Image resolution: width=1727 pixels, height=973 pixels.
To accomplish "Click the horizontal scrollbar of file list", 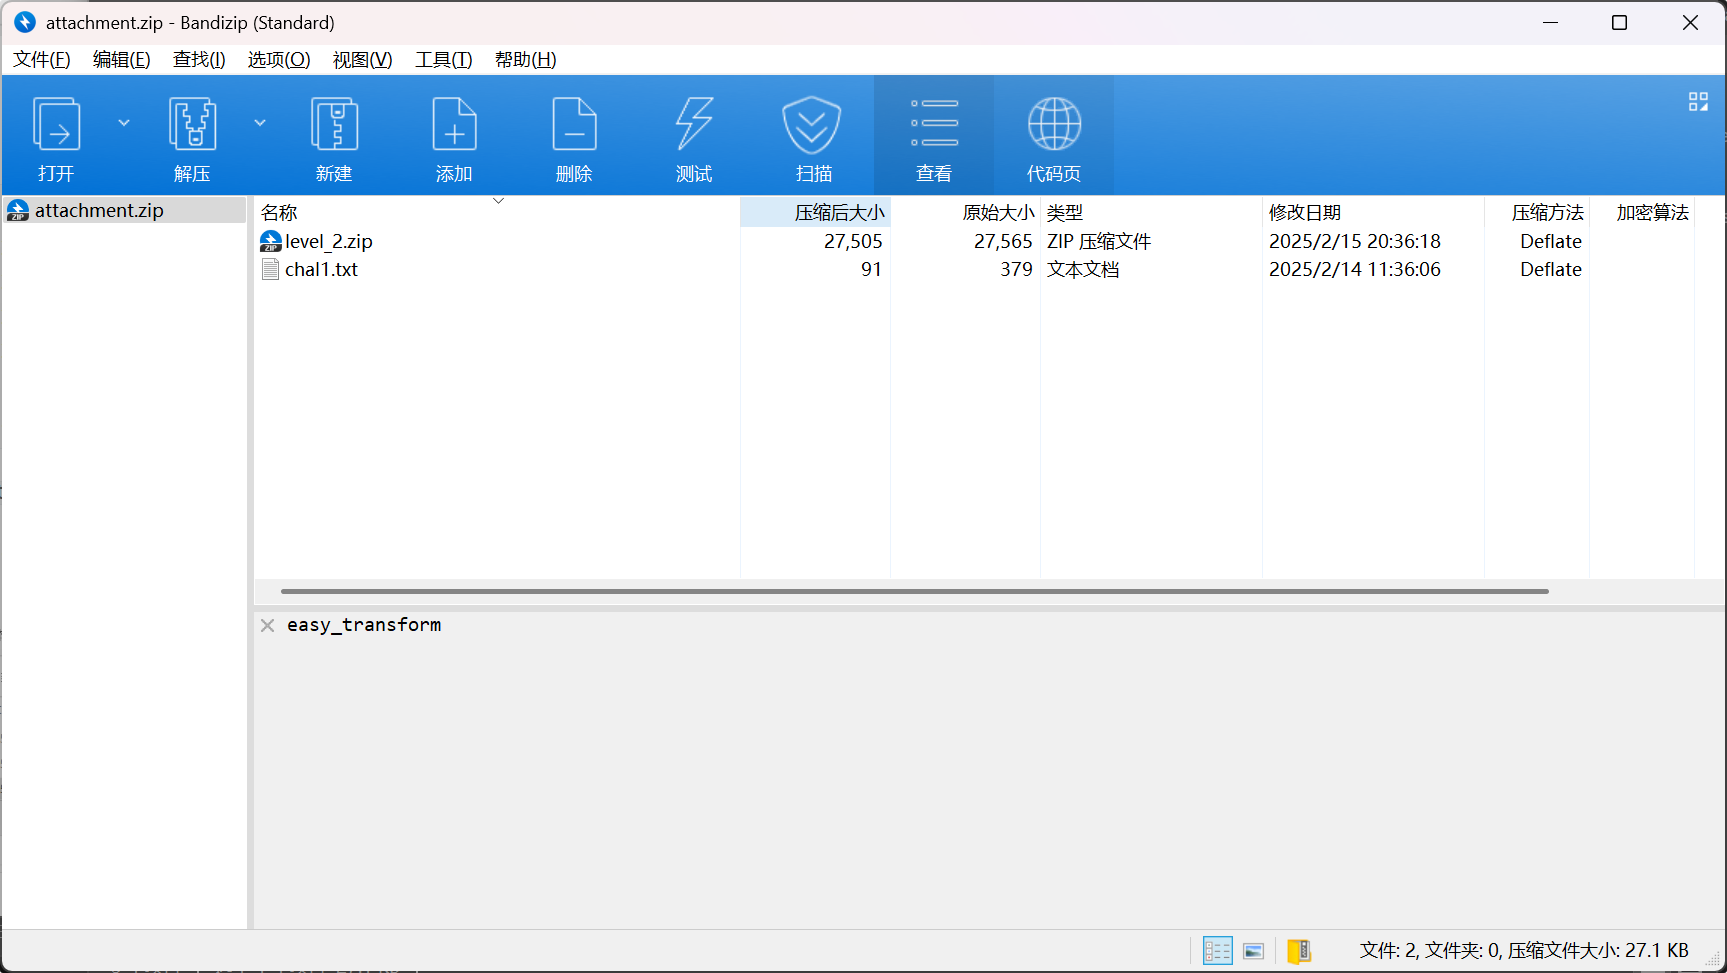I will click(x=915, y=591).
